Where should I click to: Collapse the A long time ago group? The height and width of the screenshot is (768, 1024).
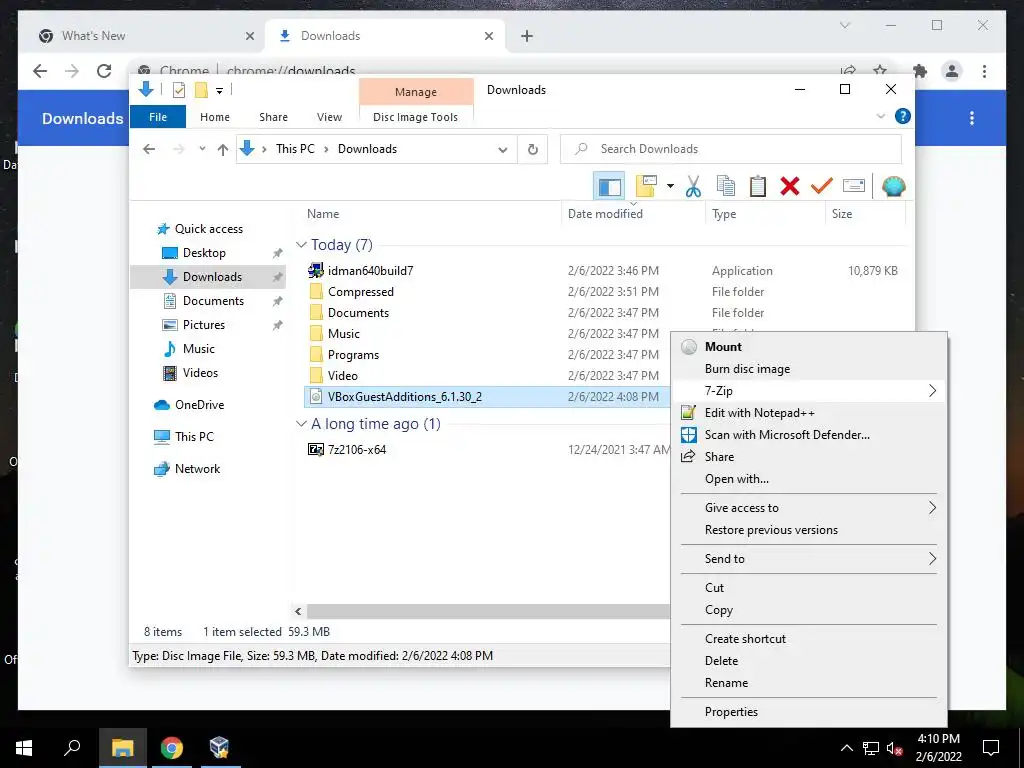[x=301, y=424]
